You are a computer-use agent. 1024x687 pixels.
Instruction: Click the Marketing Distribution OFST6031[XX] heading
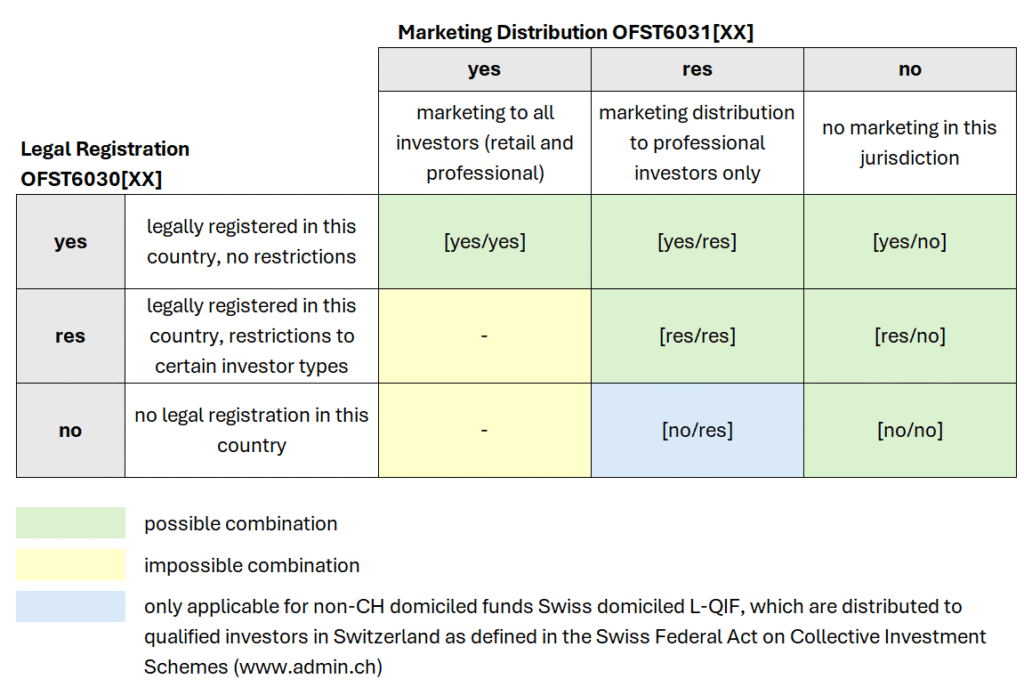point(575,32)
